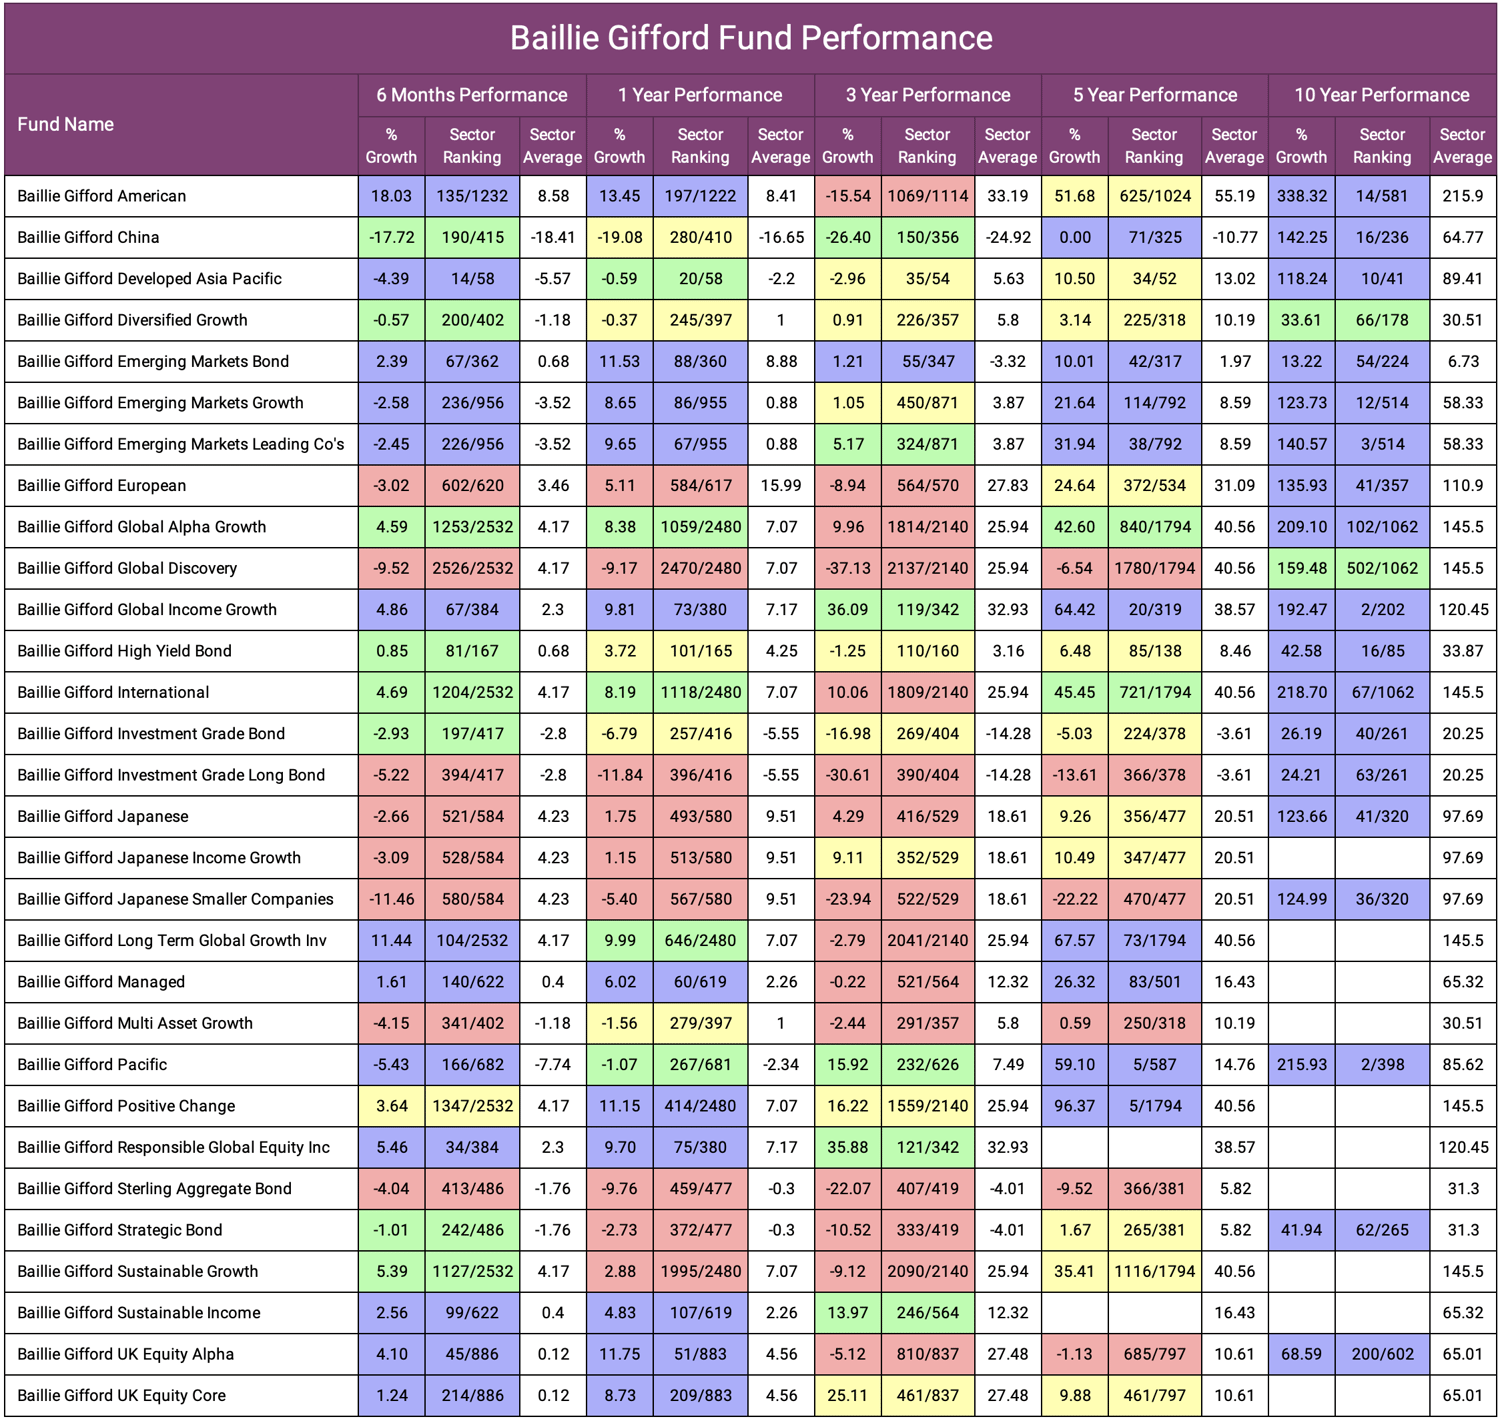Click the 1 Year Performance header
1500x1421 pixels.
(x=700, y=95)
